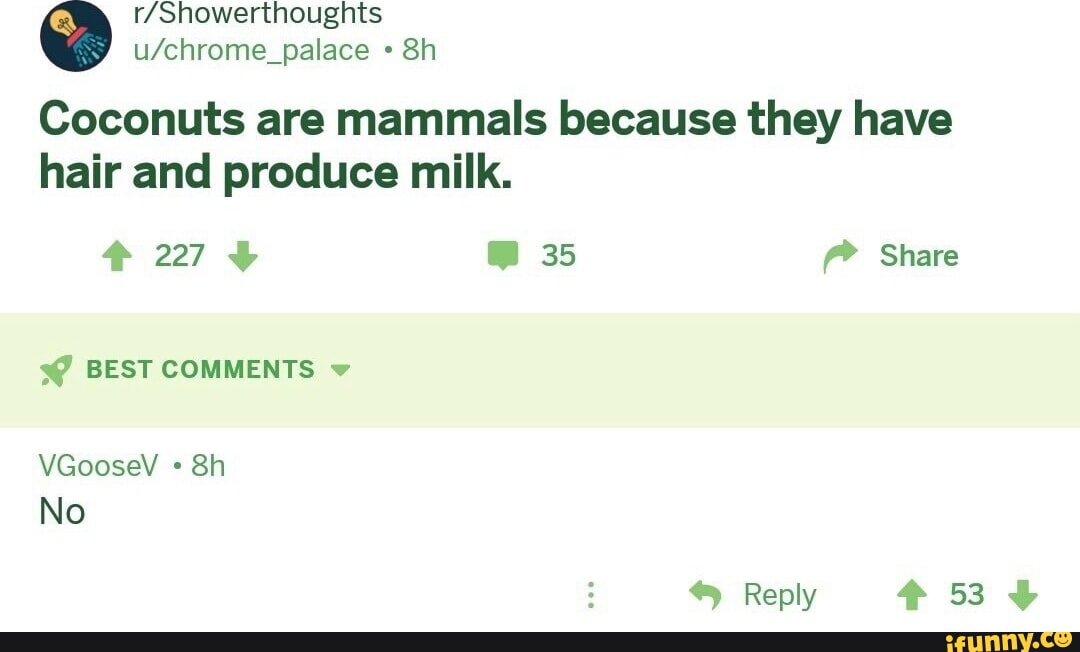This screenshot has width=1080, height=652.
Task: Expand the Best Comments sort dropdown
Action: [x=341, y=370]
